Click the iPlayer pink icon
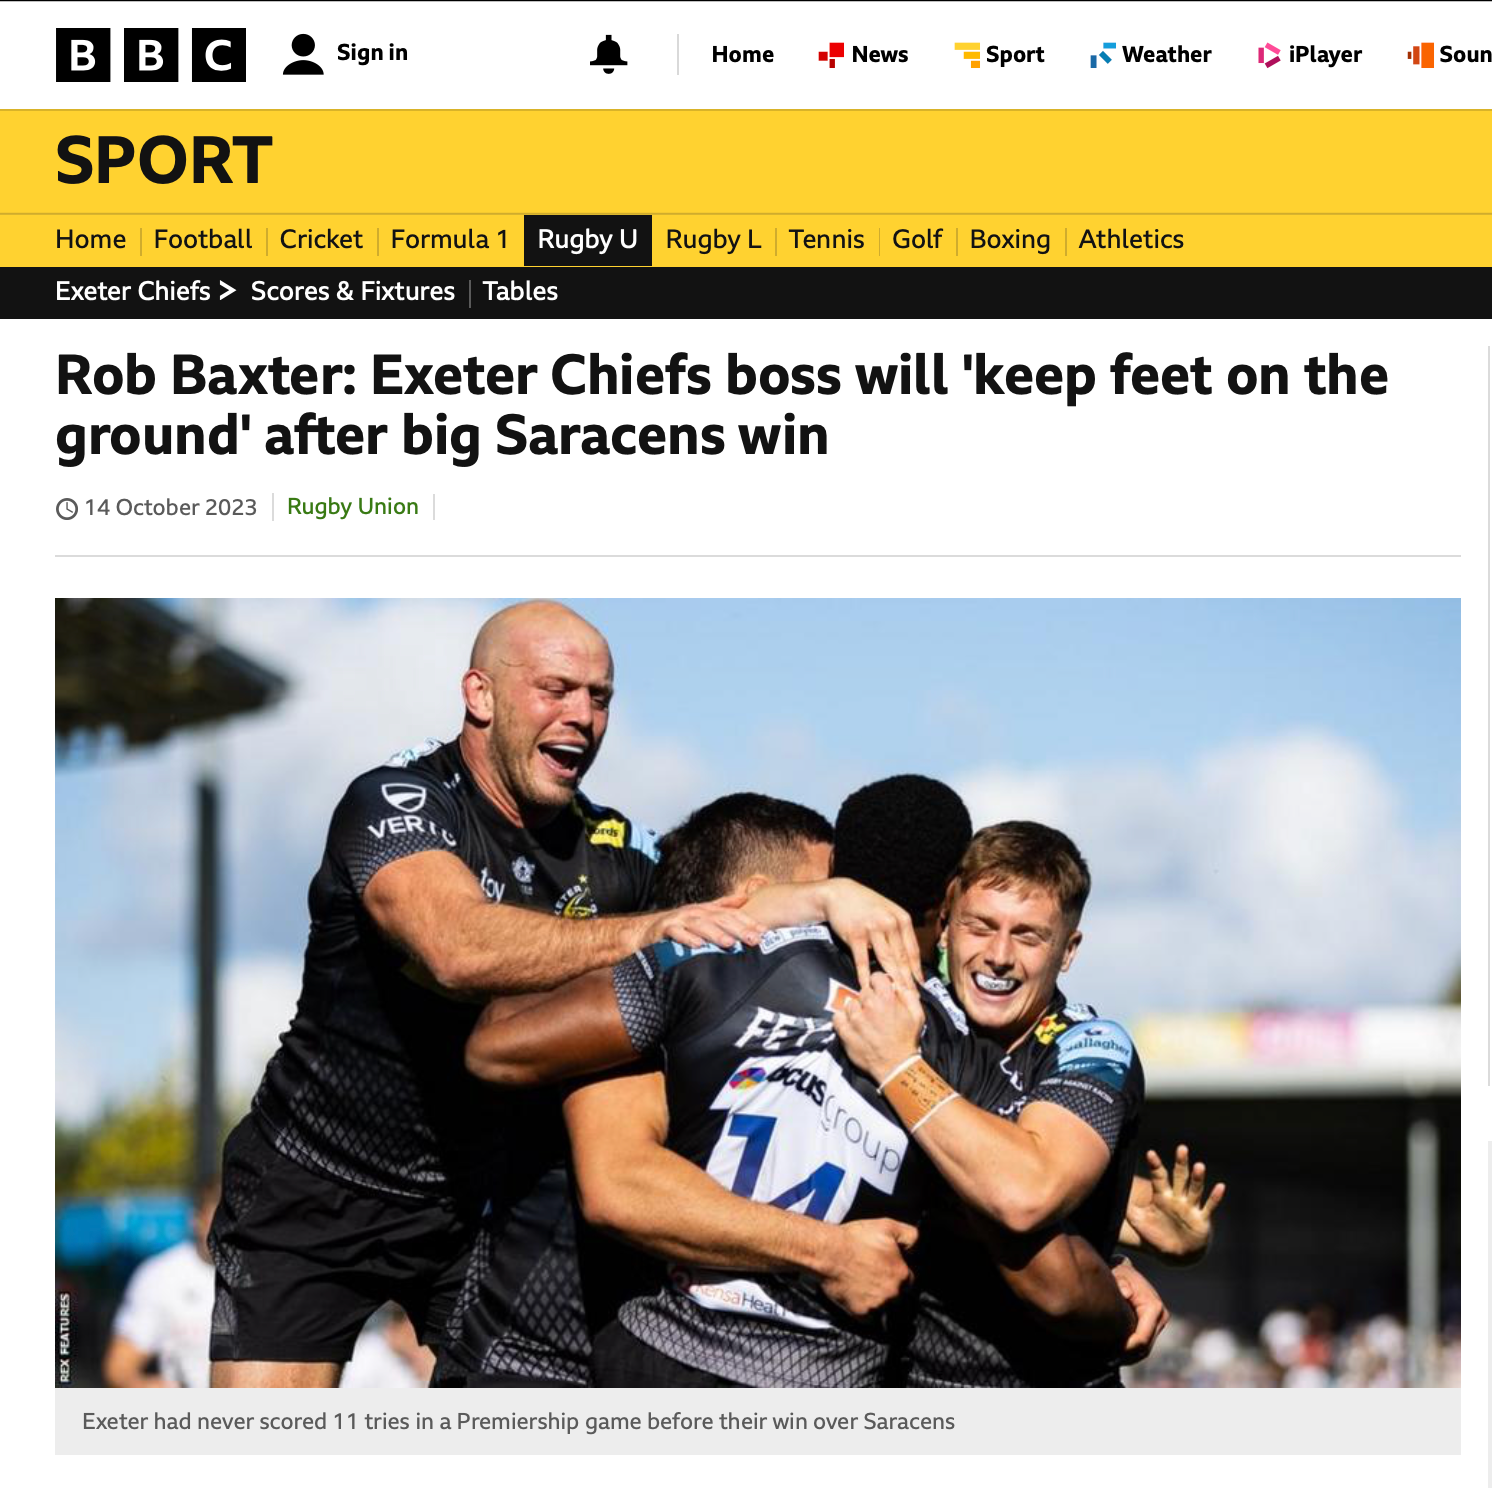 click(x=1269, y=55)
